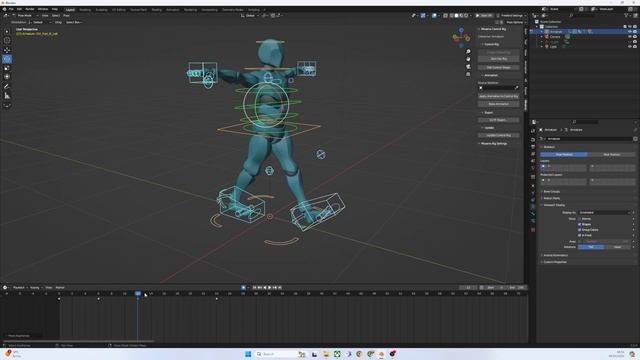Toggle auto keying record button
The image size is (640, 360).
coord(243,288)
